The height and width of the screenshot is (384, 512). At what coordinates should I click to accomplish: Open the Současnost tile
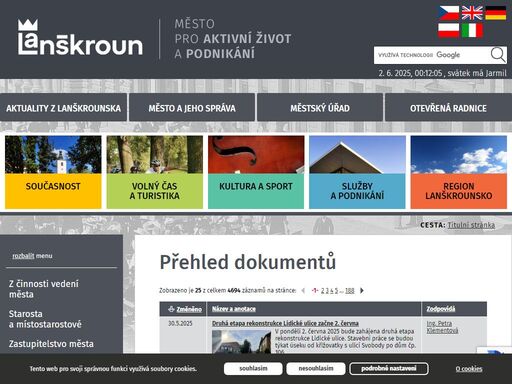click(x=53, y=172)
